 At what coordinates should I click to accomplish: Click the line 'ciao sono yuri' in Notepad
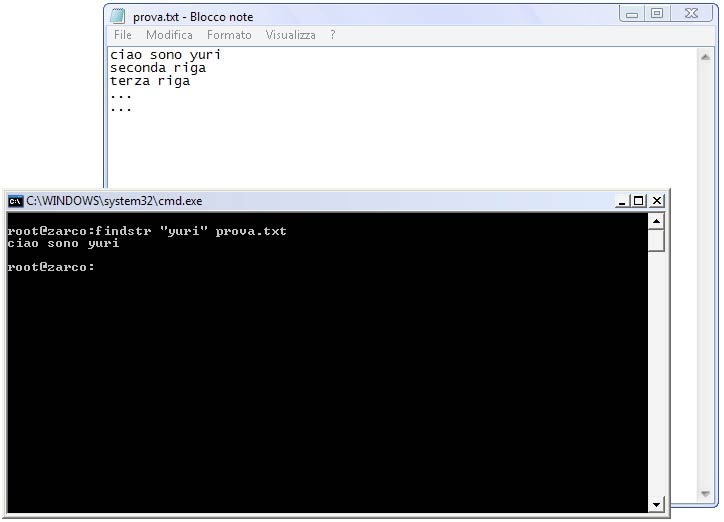pos(165,54)
